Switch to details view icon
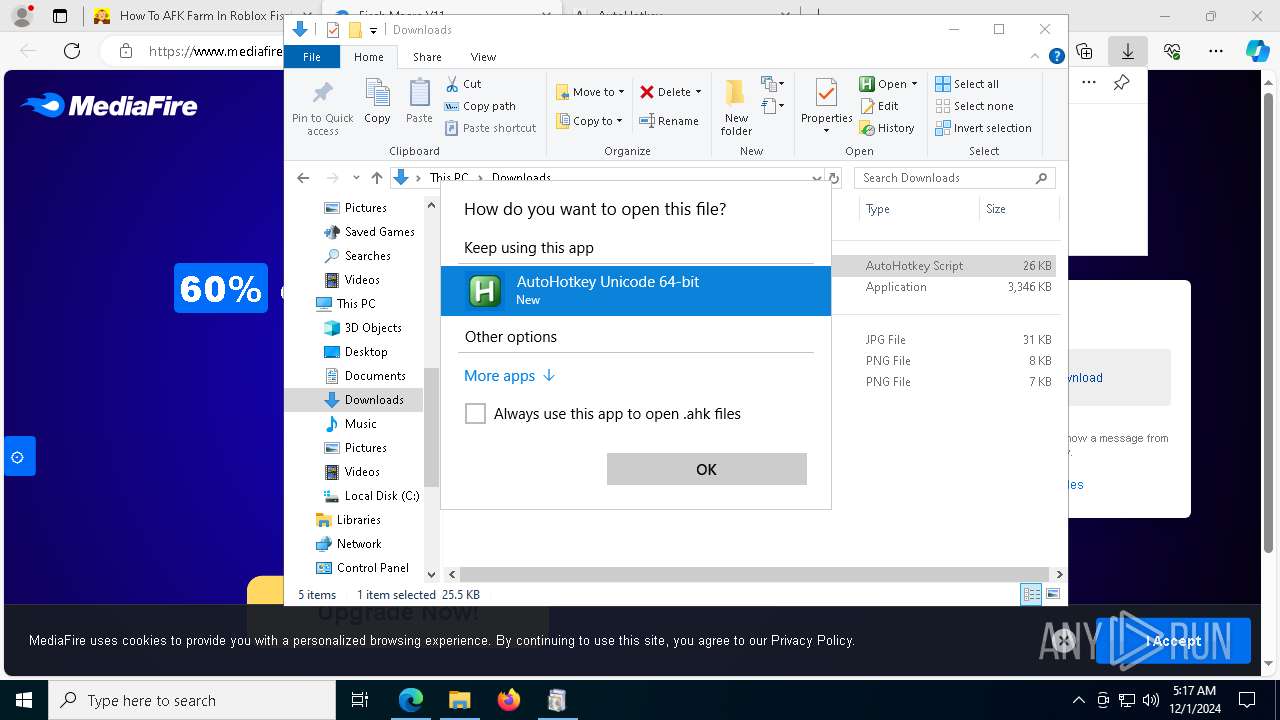 click(1031, 594)
